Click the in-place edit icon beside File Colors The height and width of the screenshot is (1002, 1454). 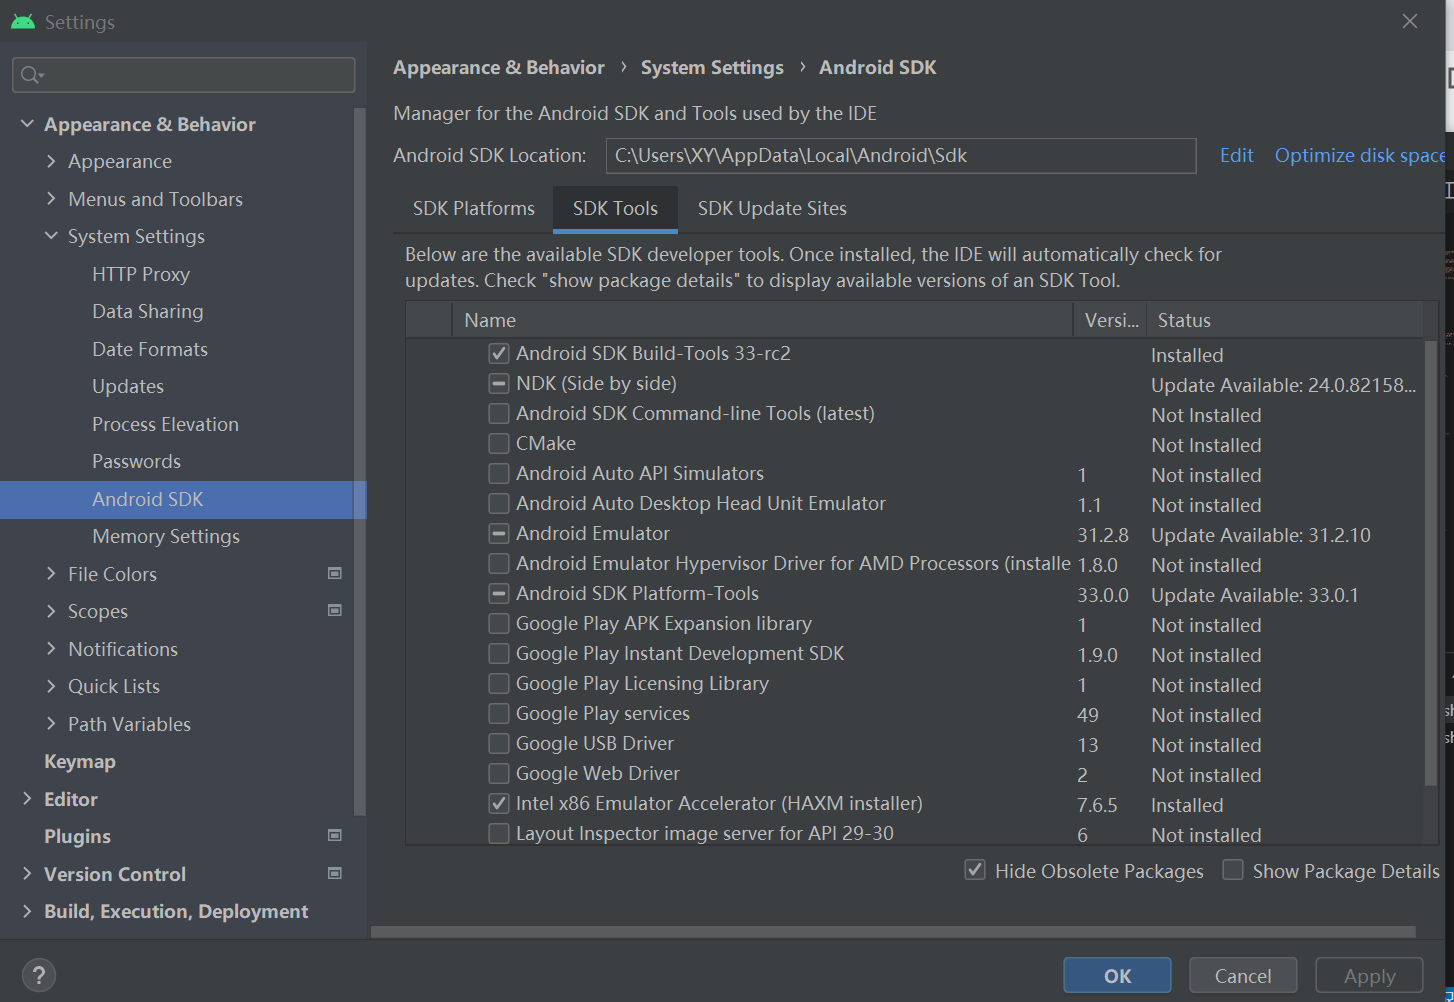335,572
